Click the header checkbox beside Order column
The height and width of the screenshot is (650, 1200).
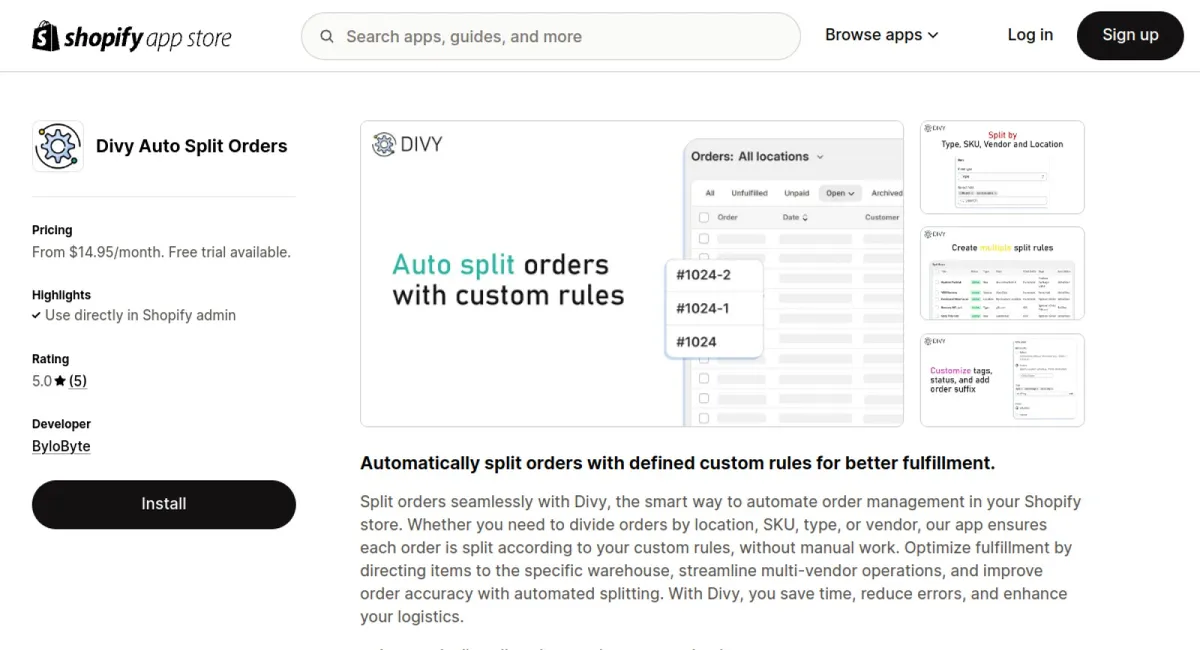pyautogui.click(x=704, y=217)
